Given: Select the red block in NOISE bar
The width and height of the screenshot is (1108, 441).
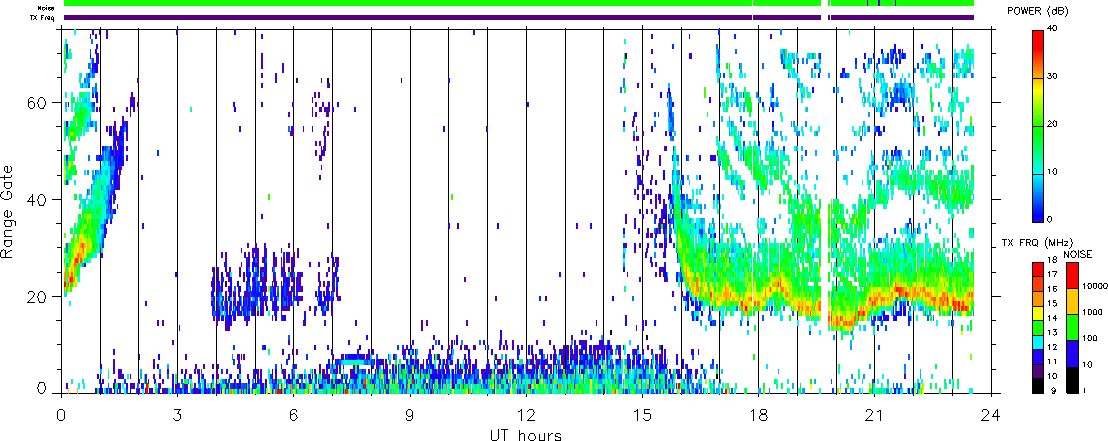Looking at the screenshot, I should [1072, 275].
